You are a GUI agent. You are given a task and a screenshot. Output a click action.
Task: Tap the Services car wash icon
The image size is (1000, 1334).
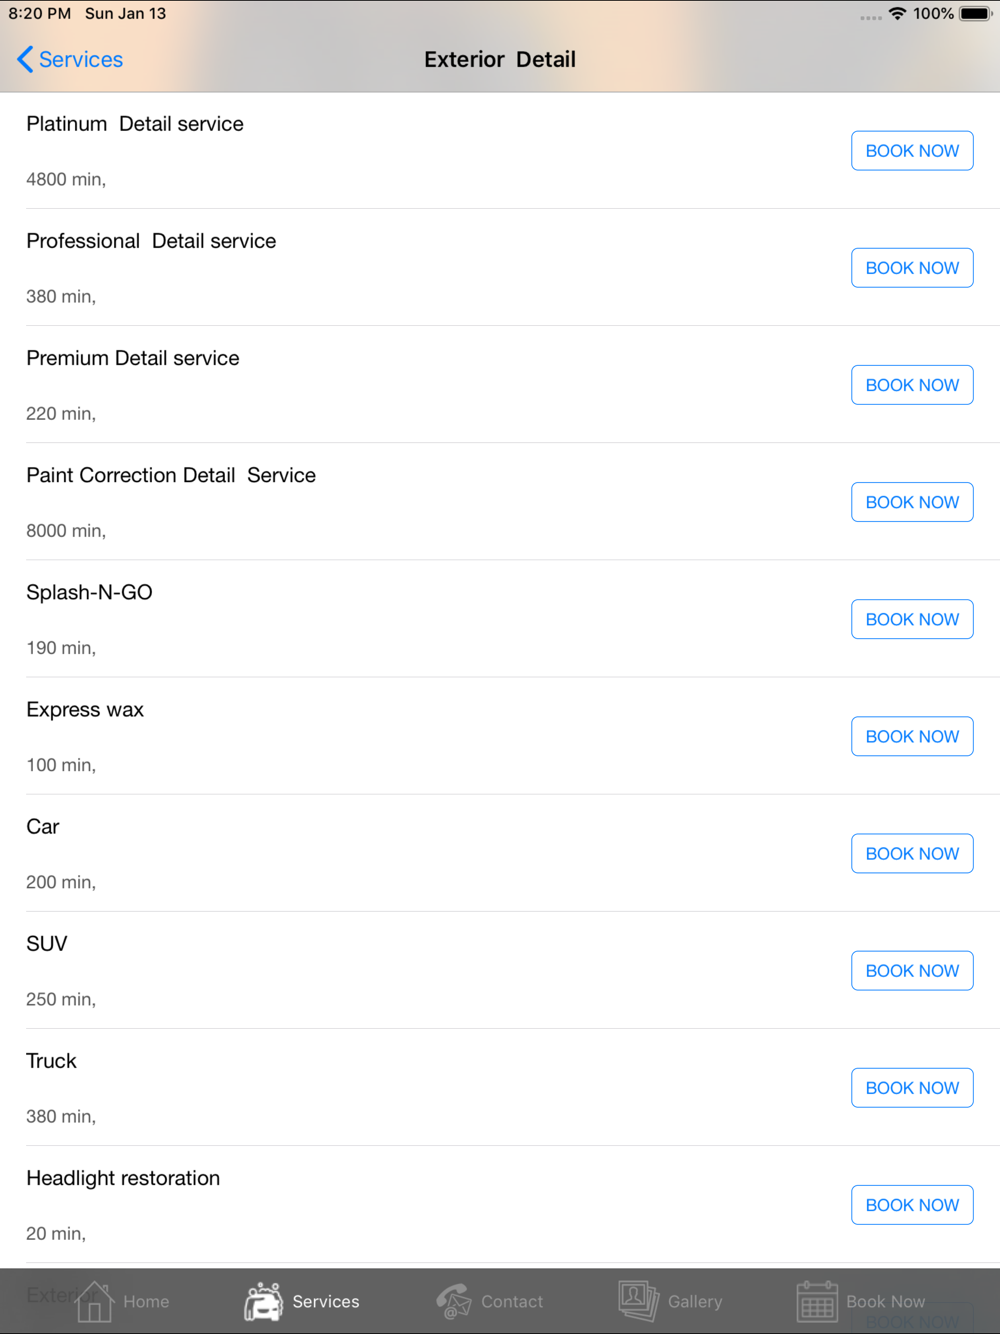tap(264, 1301)
